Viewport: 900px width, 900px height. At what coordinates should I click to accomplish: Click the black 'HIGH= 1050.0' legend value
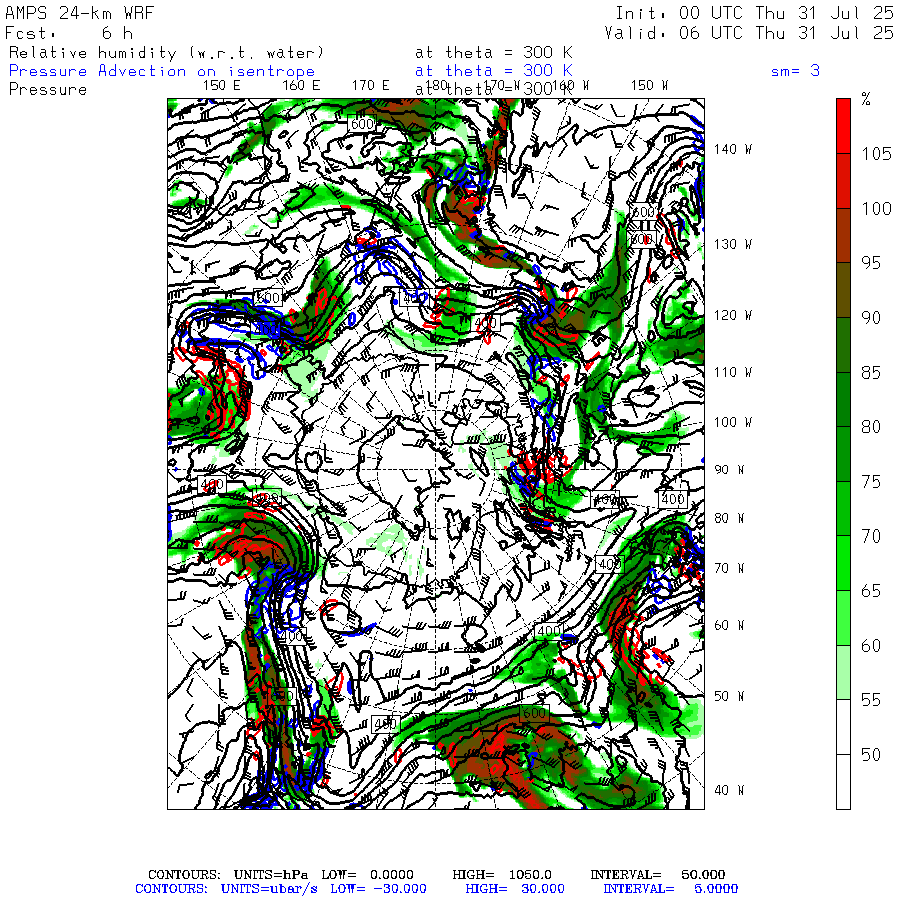pos(502,875)
